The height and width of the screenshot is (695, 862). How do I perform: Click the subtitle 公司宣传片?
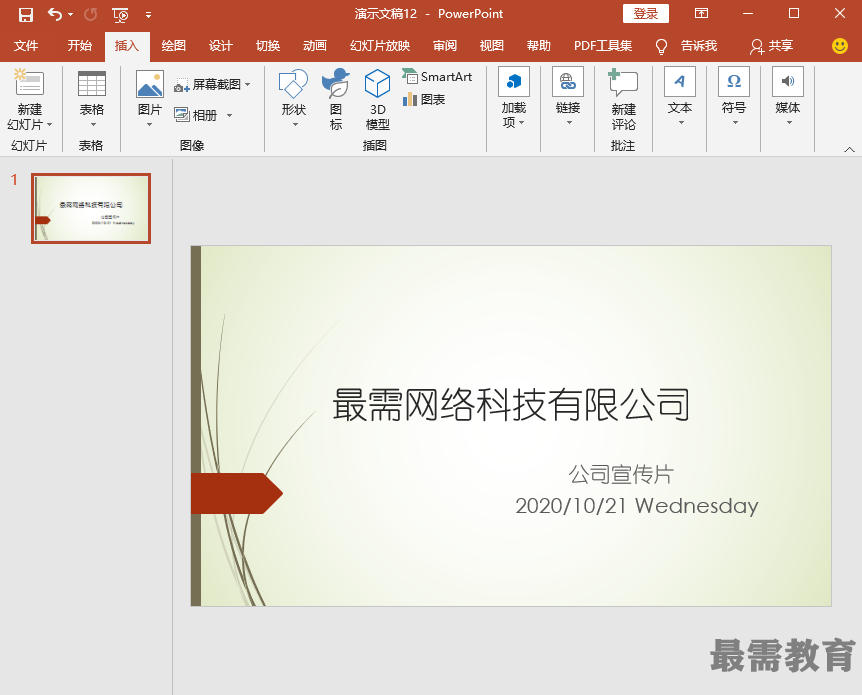[621, 474]
